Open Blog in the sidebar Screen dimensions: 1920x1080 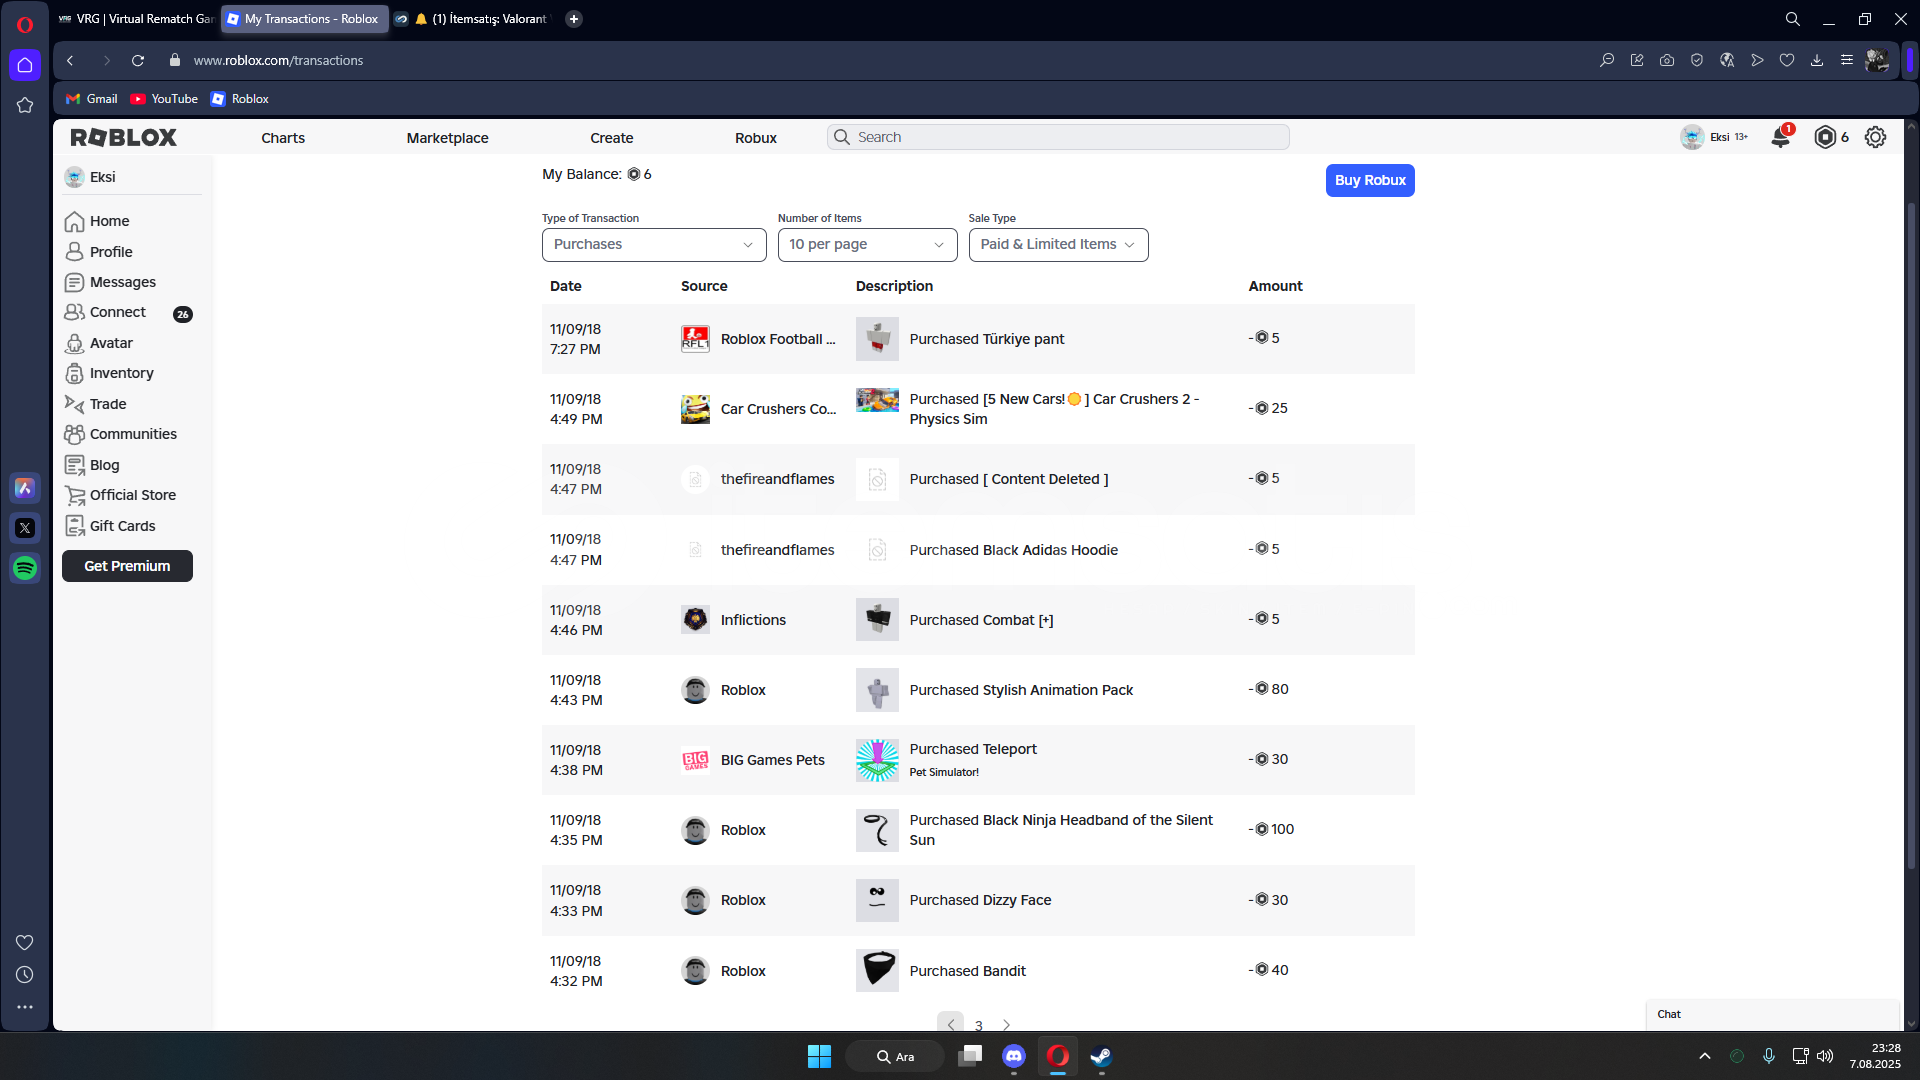tap(92, 465)
